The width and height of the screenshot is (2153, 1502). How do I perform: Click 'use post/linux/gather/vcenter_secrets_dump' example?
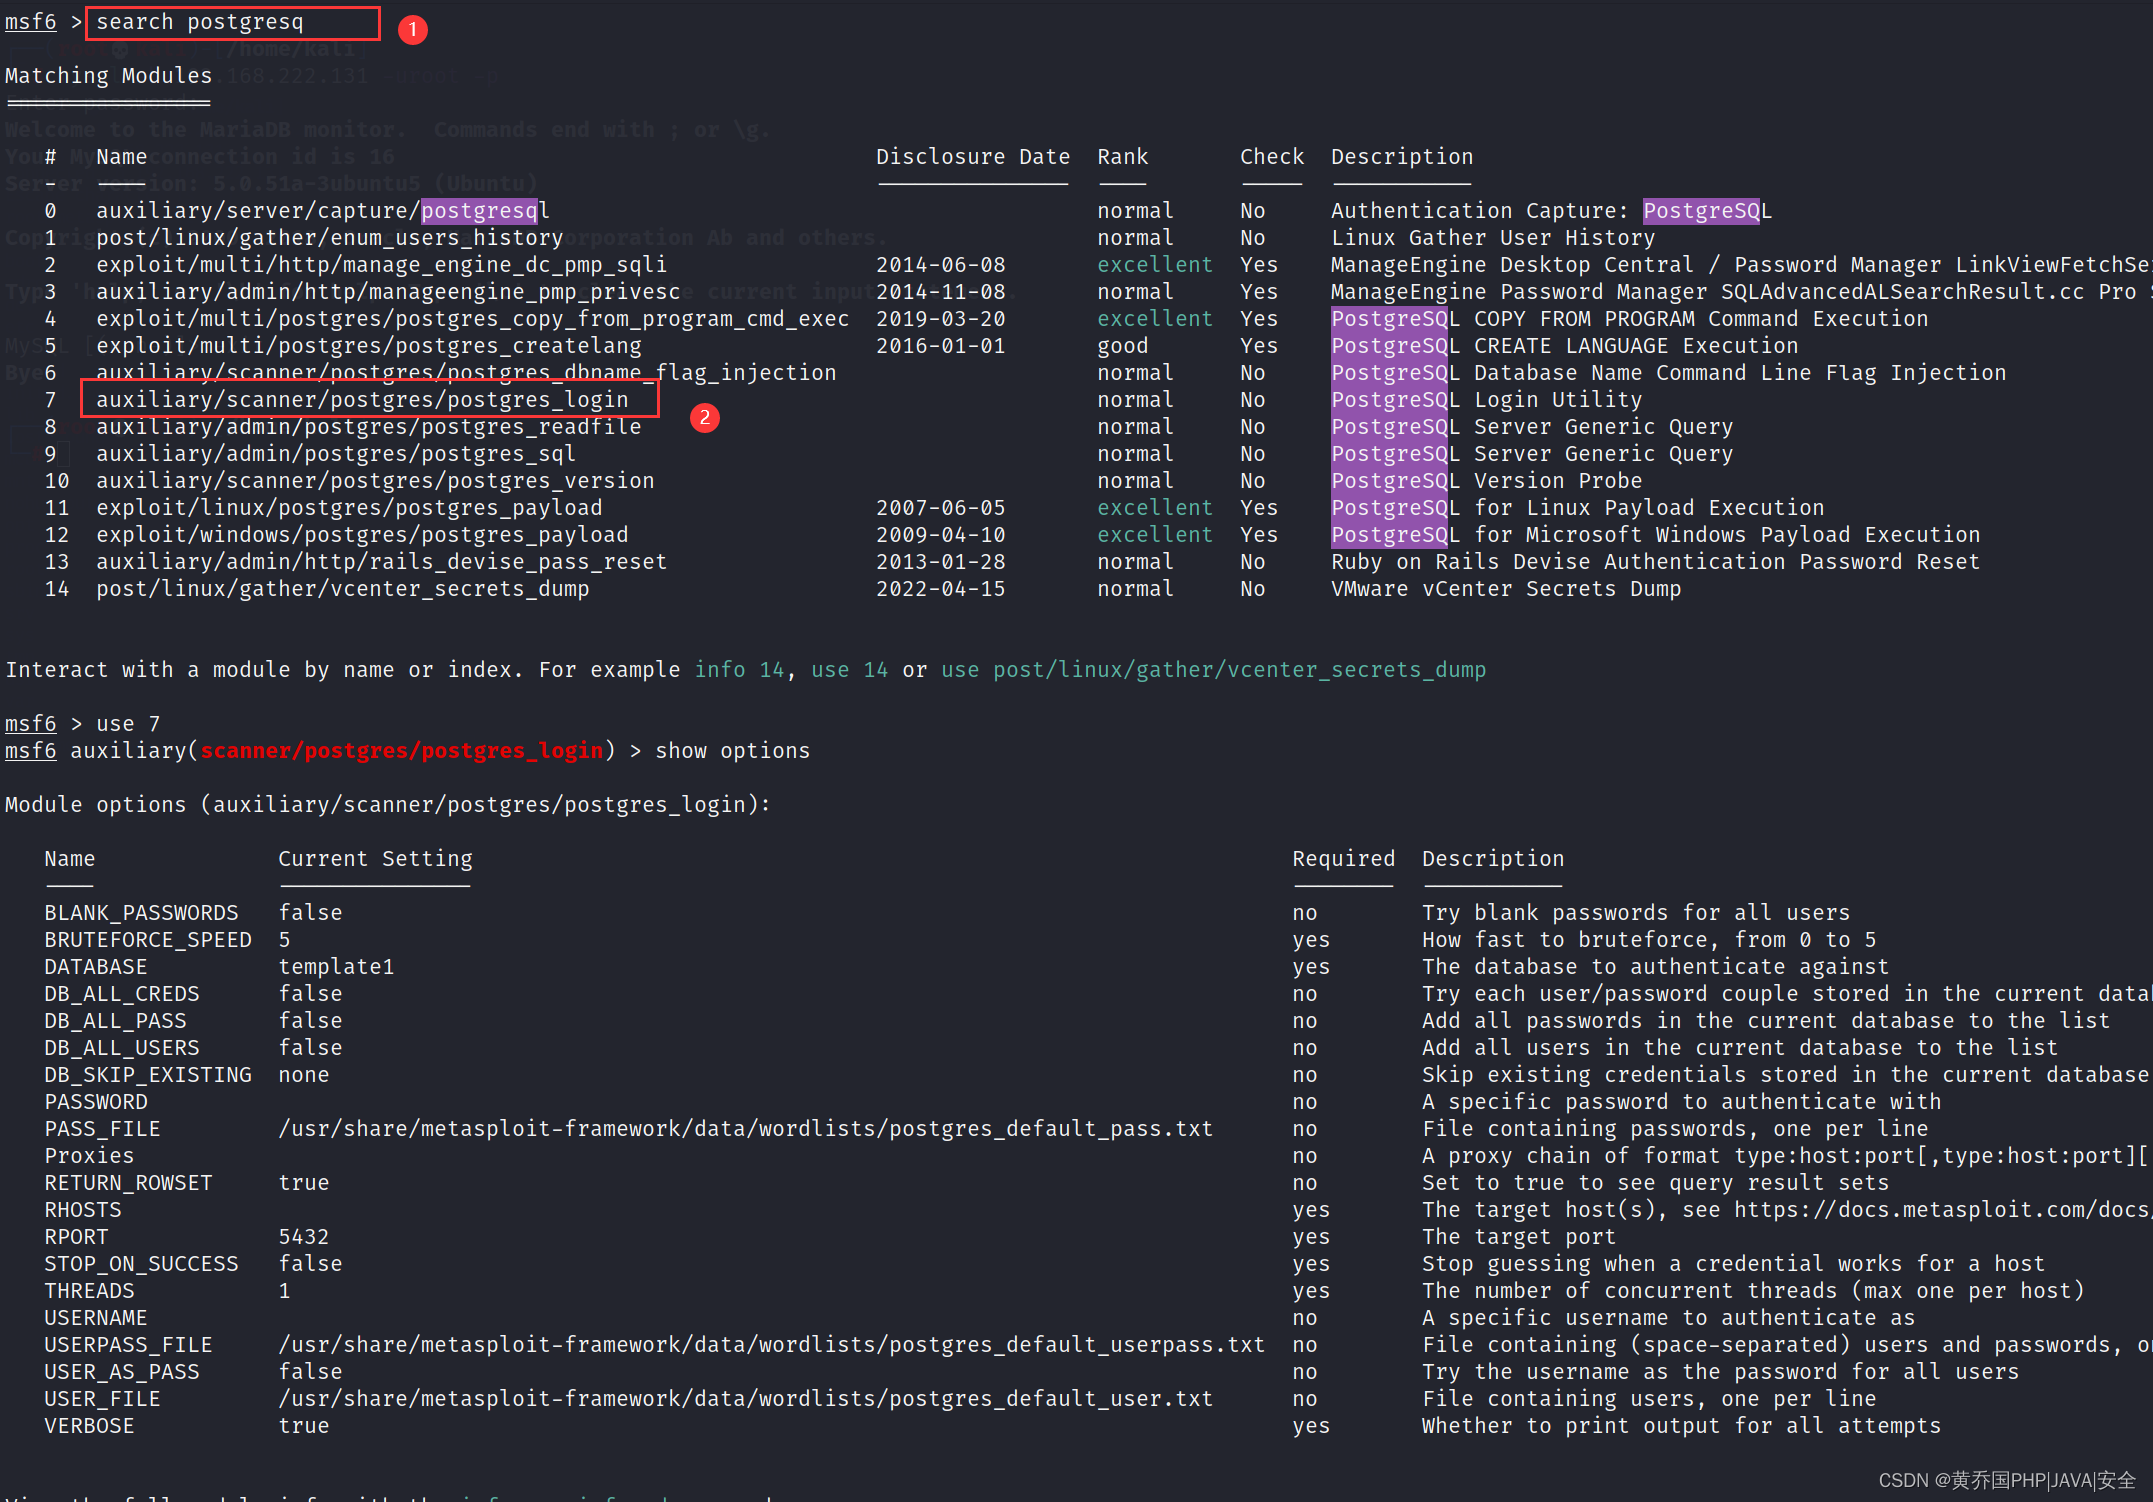pos(1214,670)
